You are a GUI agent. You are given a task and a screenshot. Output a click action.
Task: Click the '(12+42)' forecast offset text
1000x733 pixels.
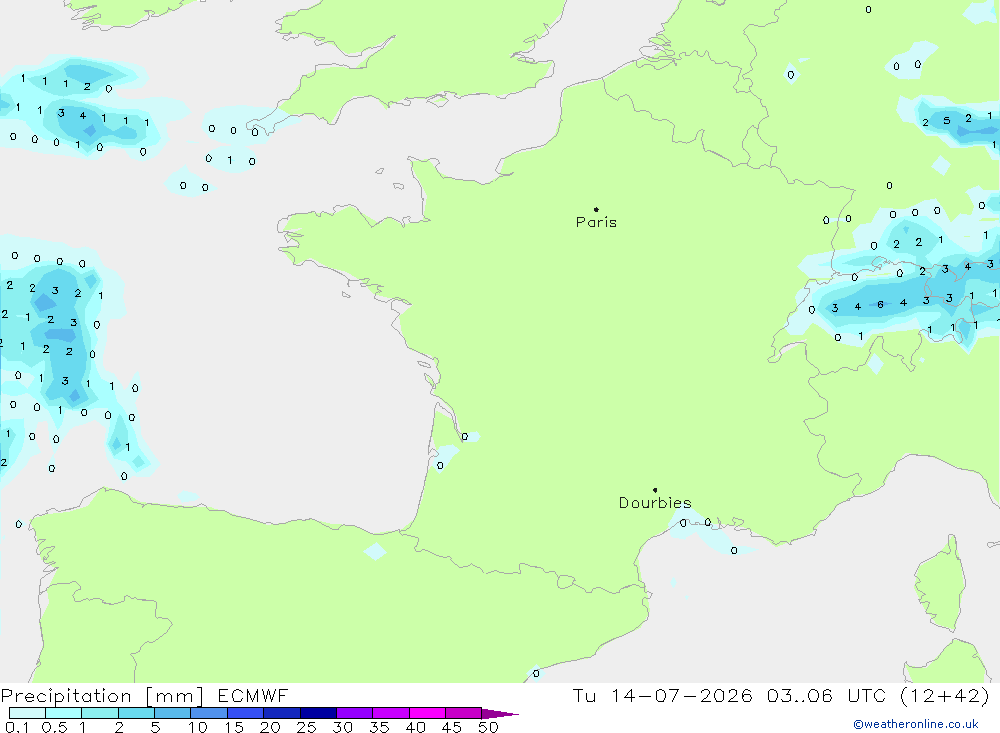point(945,696)
